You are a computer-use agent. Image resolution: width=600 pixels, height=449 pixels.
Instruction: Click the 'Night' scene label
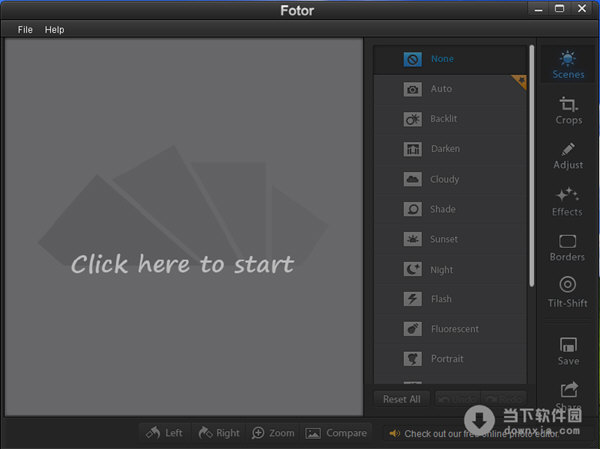click(442, 270)
